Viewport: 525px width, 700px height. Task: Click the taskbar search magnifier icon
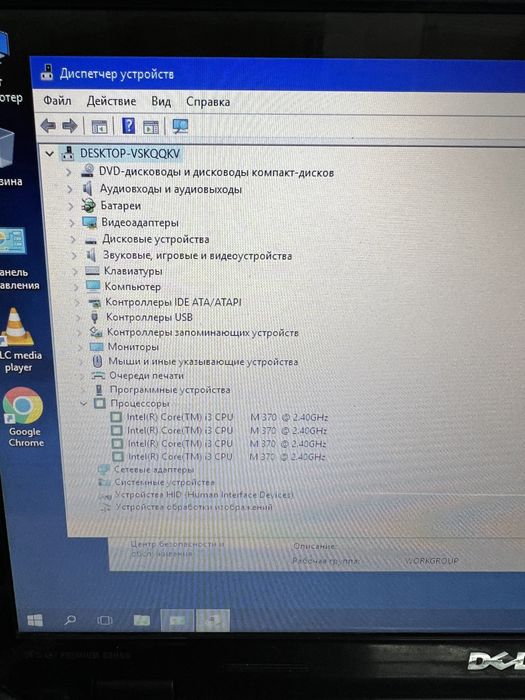tap(70, 620)
